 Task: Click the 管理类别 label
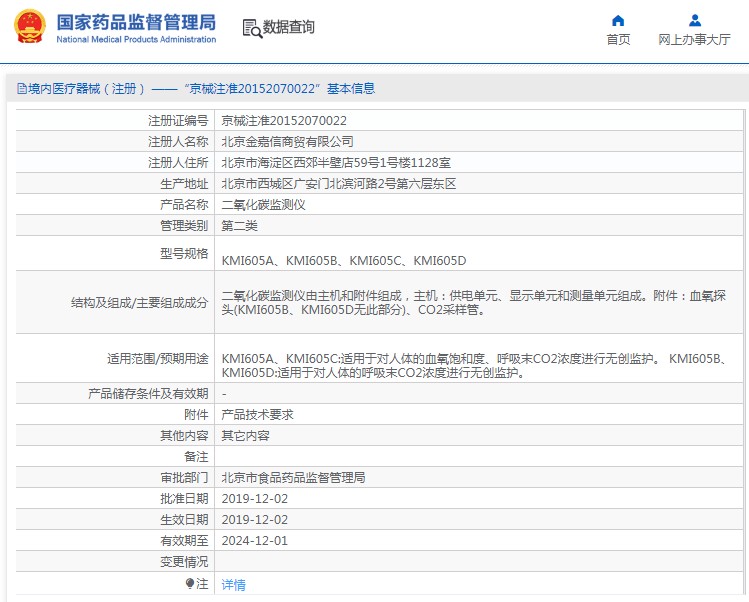(x=184, y=226)
